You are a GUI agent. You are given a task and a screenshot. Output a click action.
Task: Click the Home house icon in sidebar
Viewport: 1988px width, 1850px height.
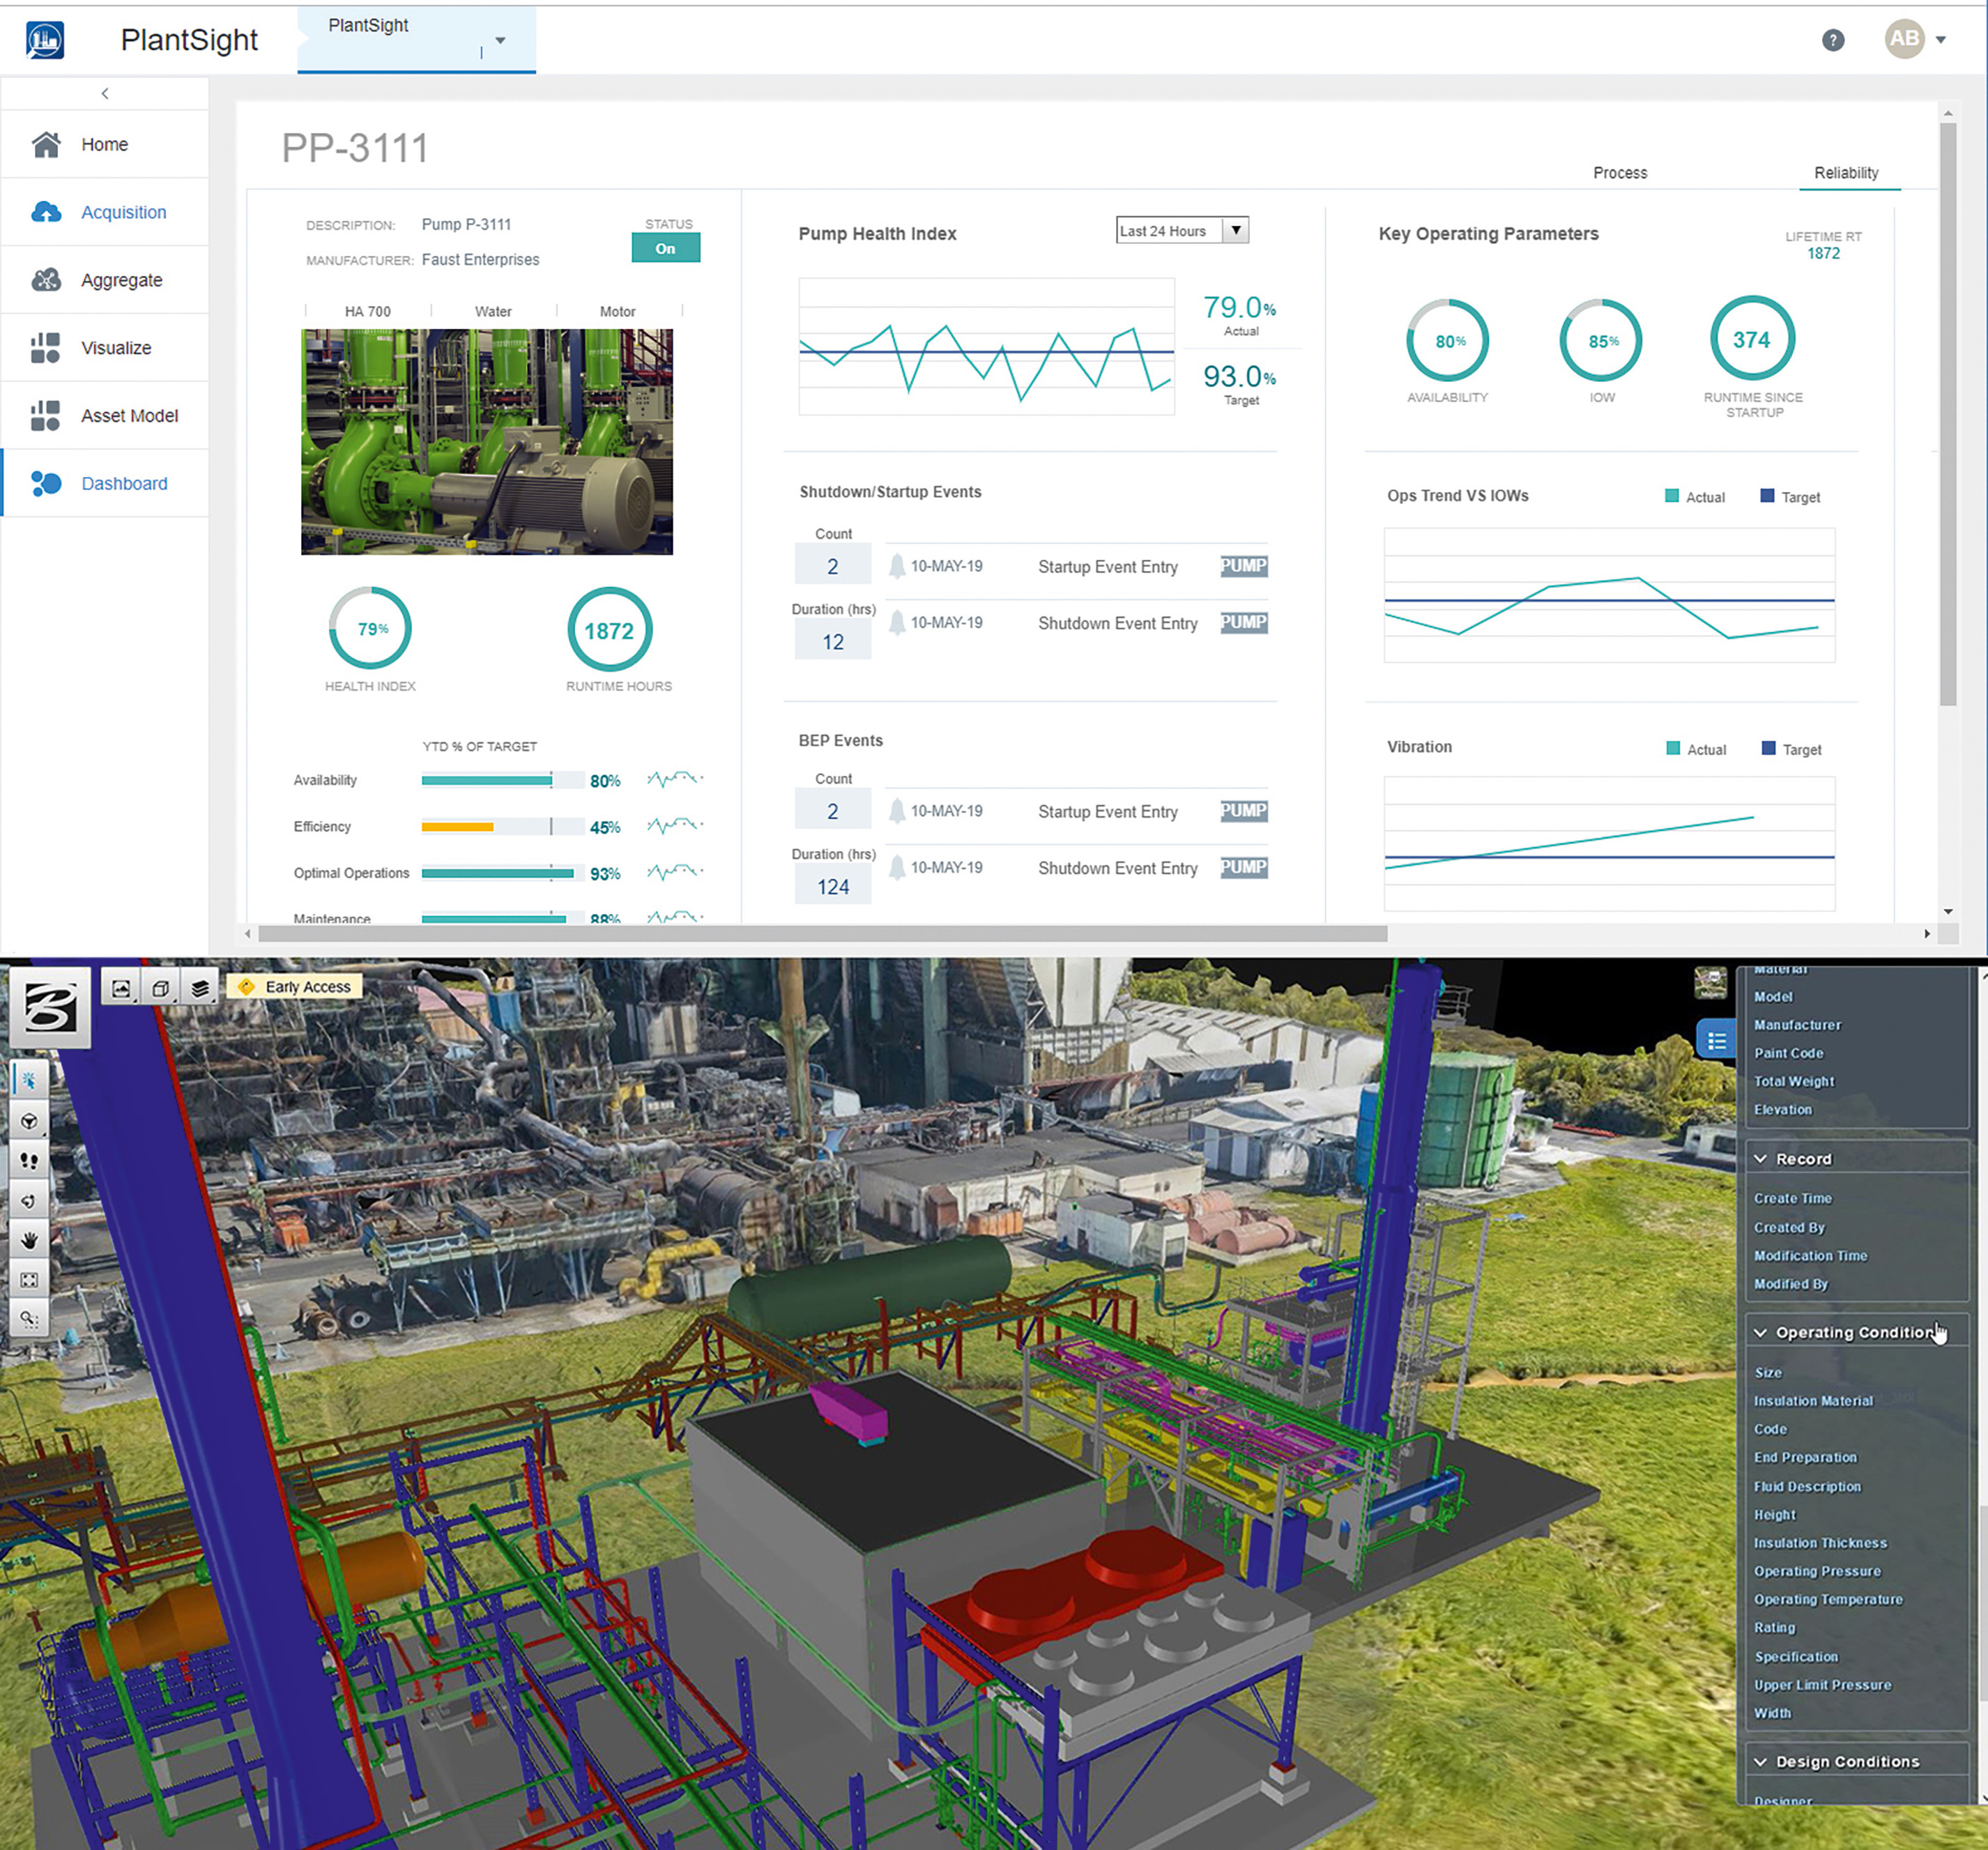coord(46,144)
